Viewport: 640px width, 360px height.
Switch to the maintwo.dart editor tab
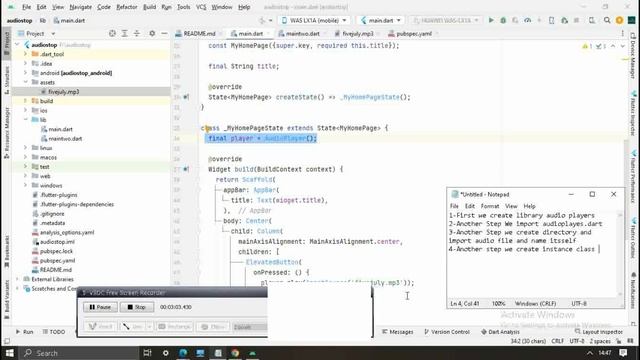(x=302, y=33)
